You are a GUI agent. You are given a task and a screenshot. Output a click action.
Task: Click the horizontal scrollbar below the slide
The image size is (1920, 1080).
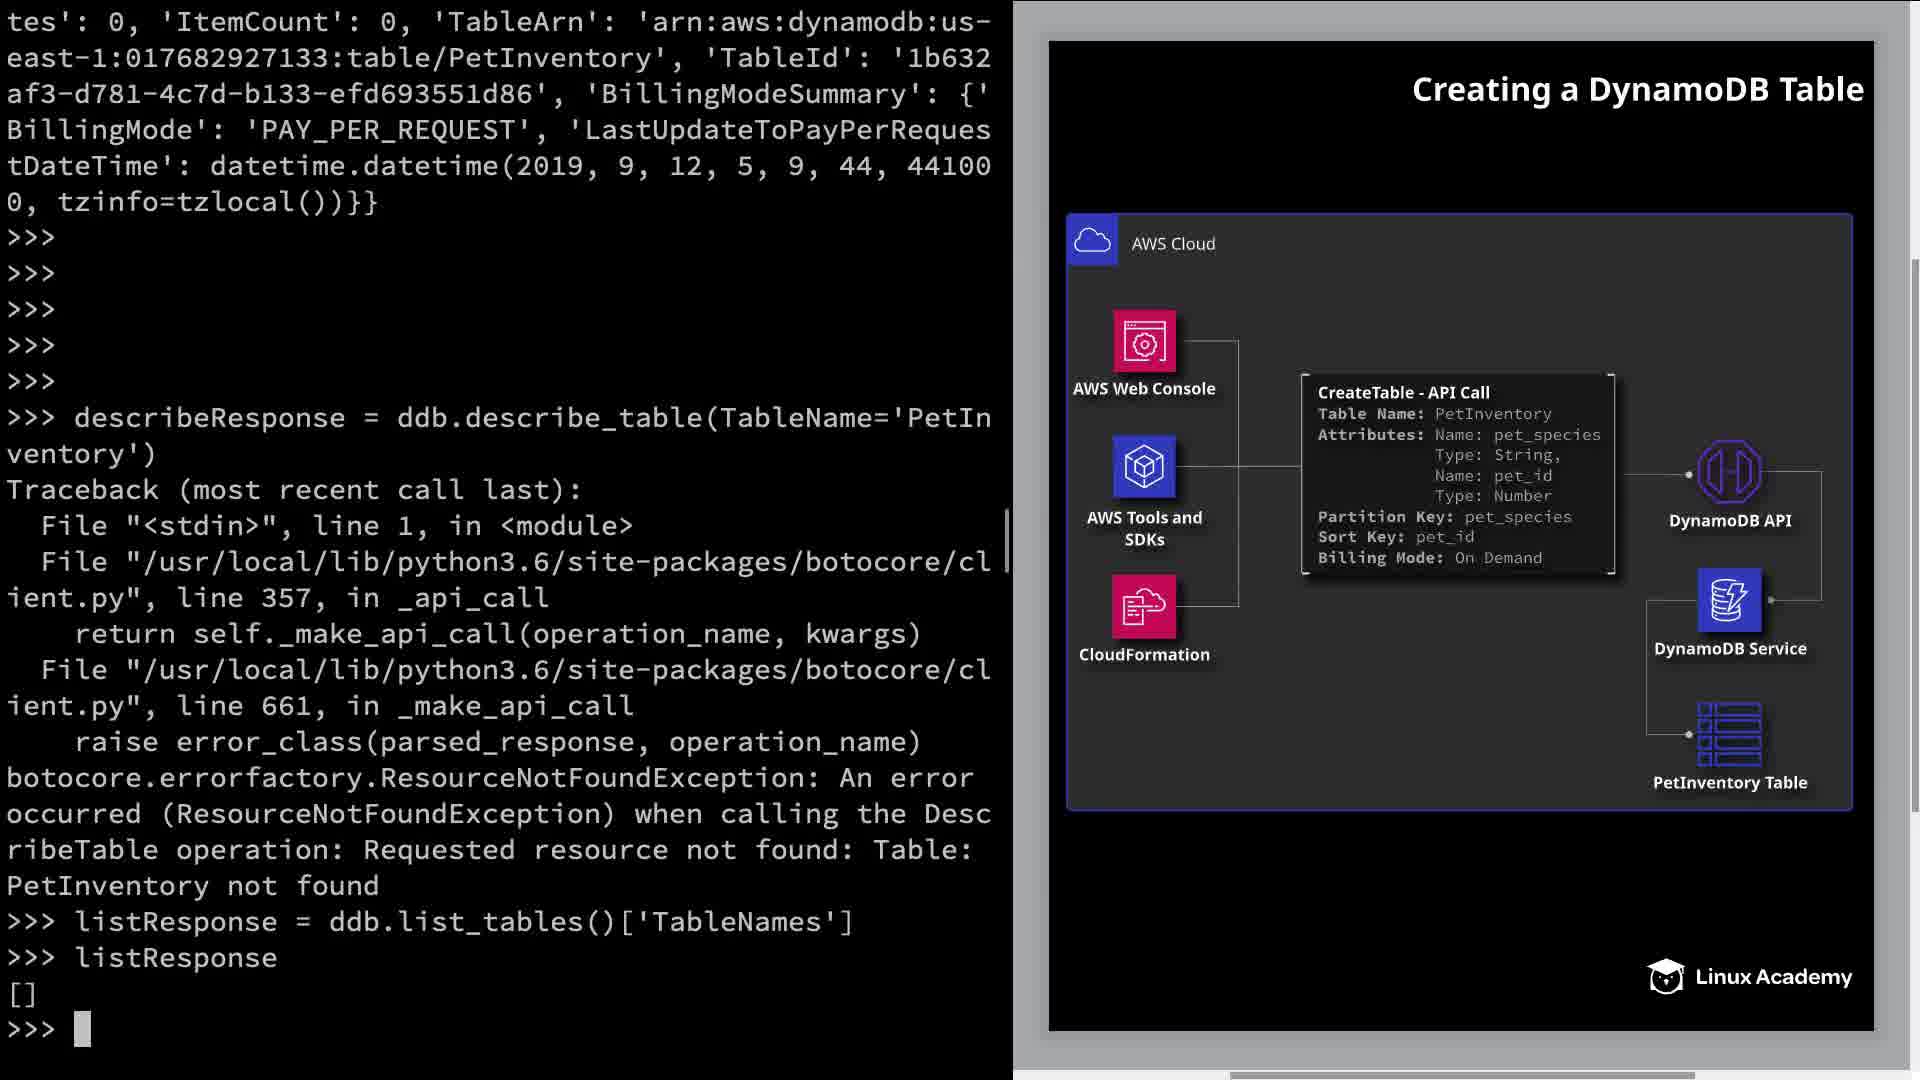(x=1460, y=1075)
